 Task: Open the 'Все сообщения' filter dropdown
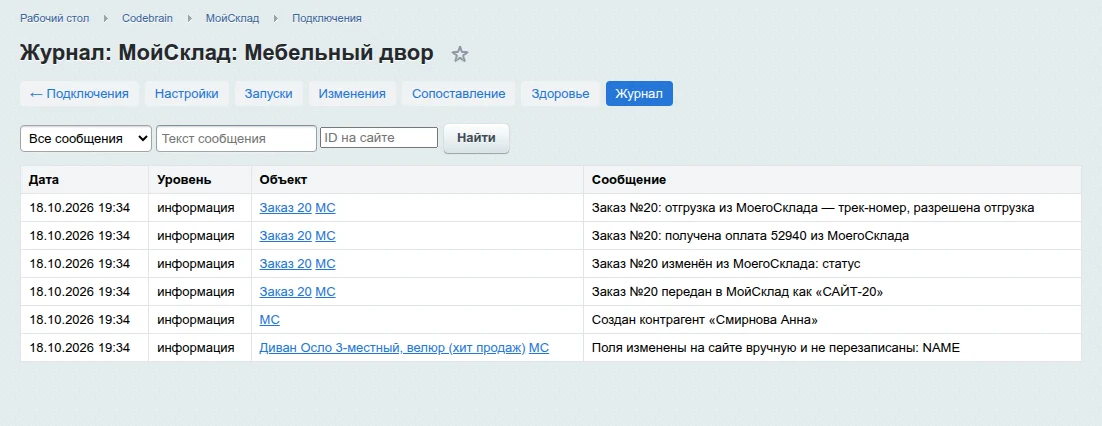pos(86,138)
